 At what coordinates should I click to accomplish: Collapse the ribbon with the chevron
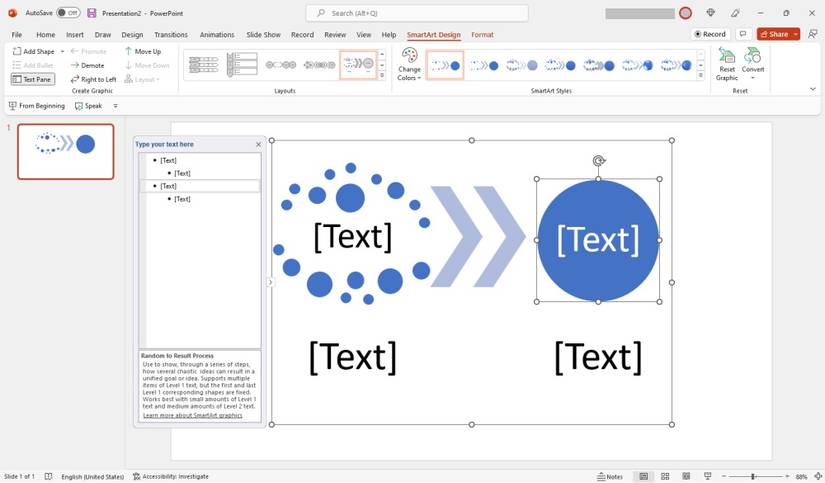(812, 89)
